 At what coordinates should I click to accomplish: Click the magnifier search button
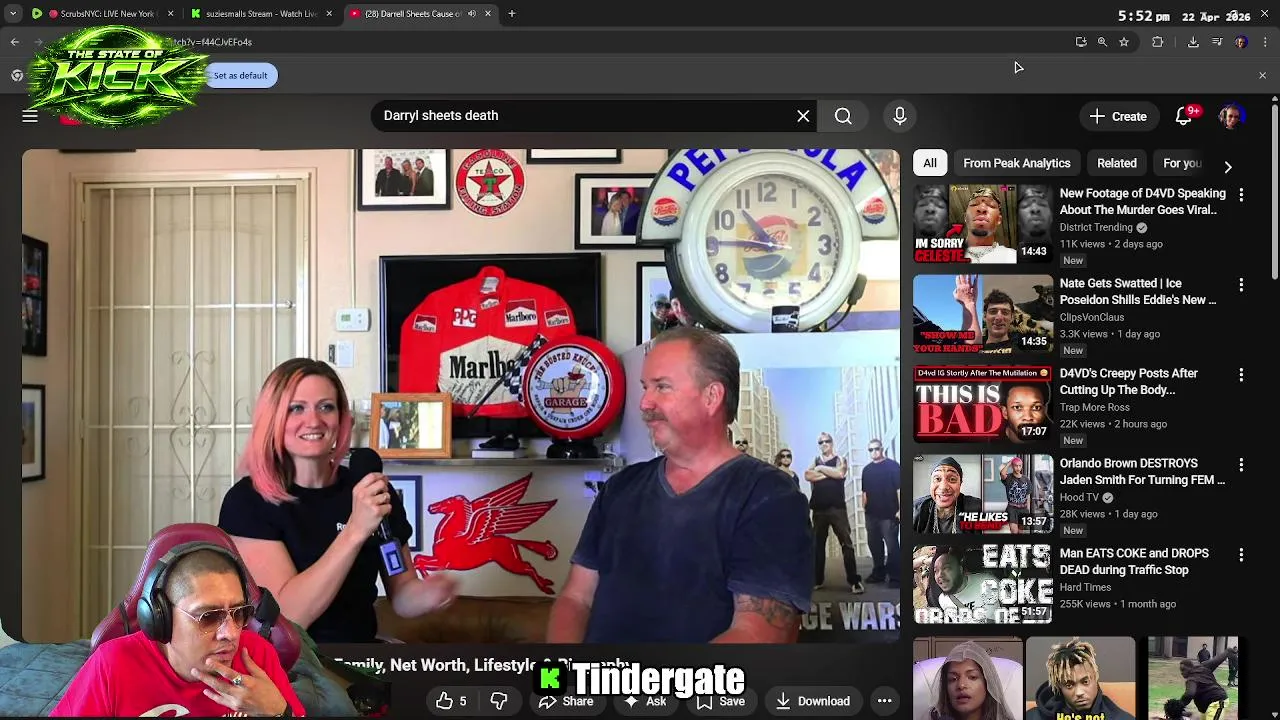click(x=843, y=116)
